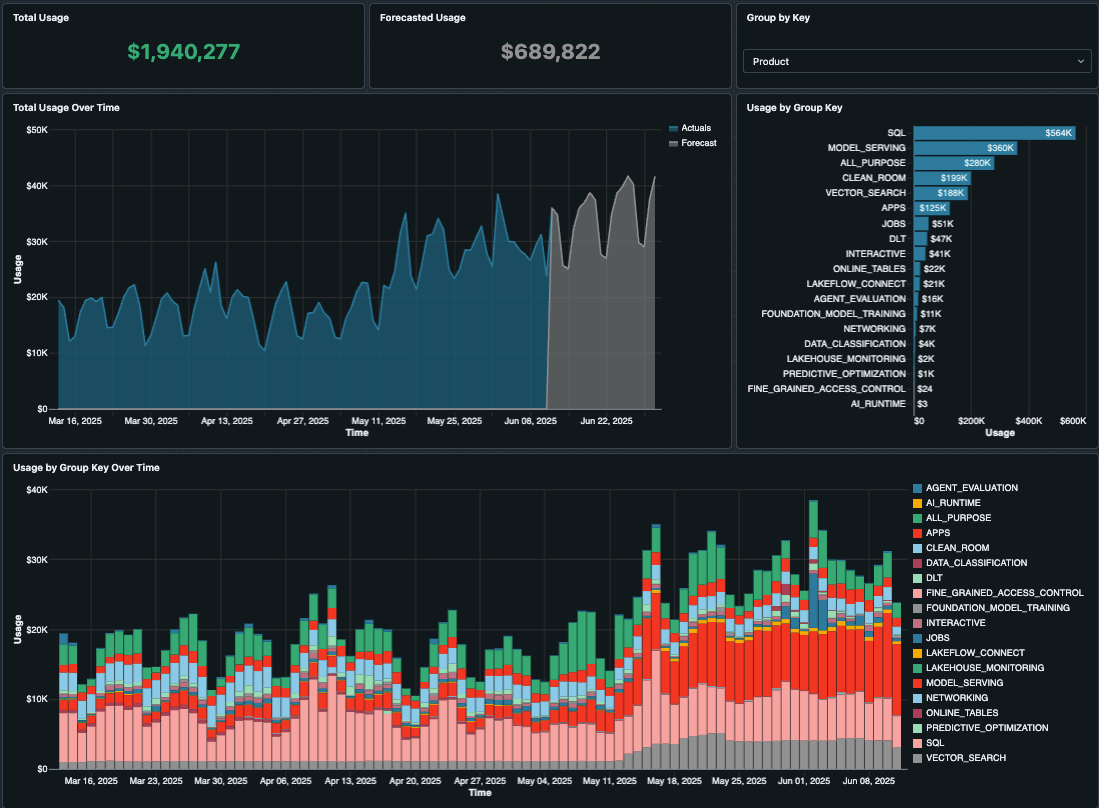Click the MODEL_SERVING legend color swatch
The image size is (1099, 808).
coord(917,683)
